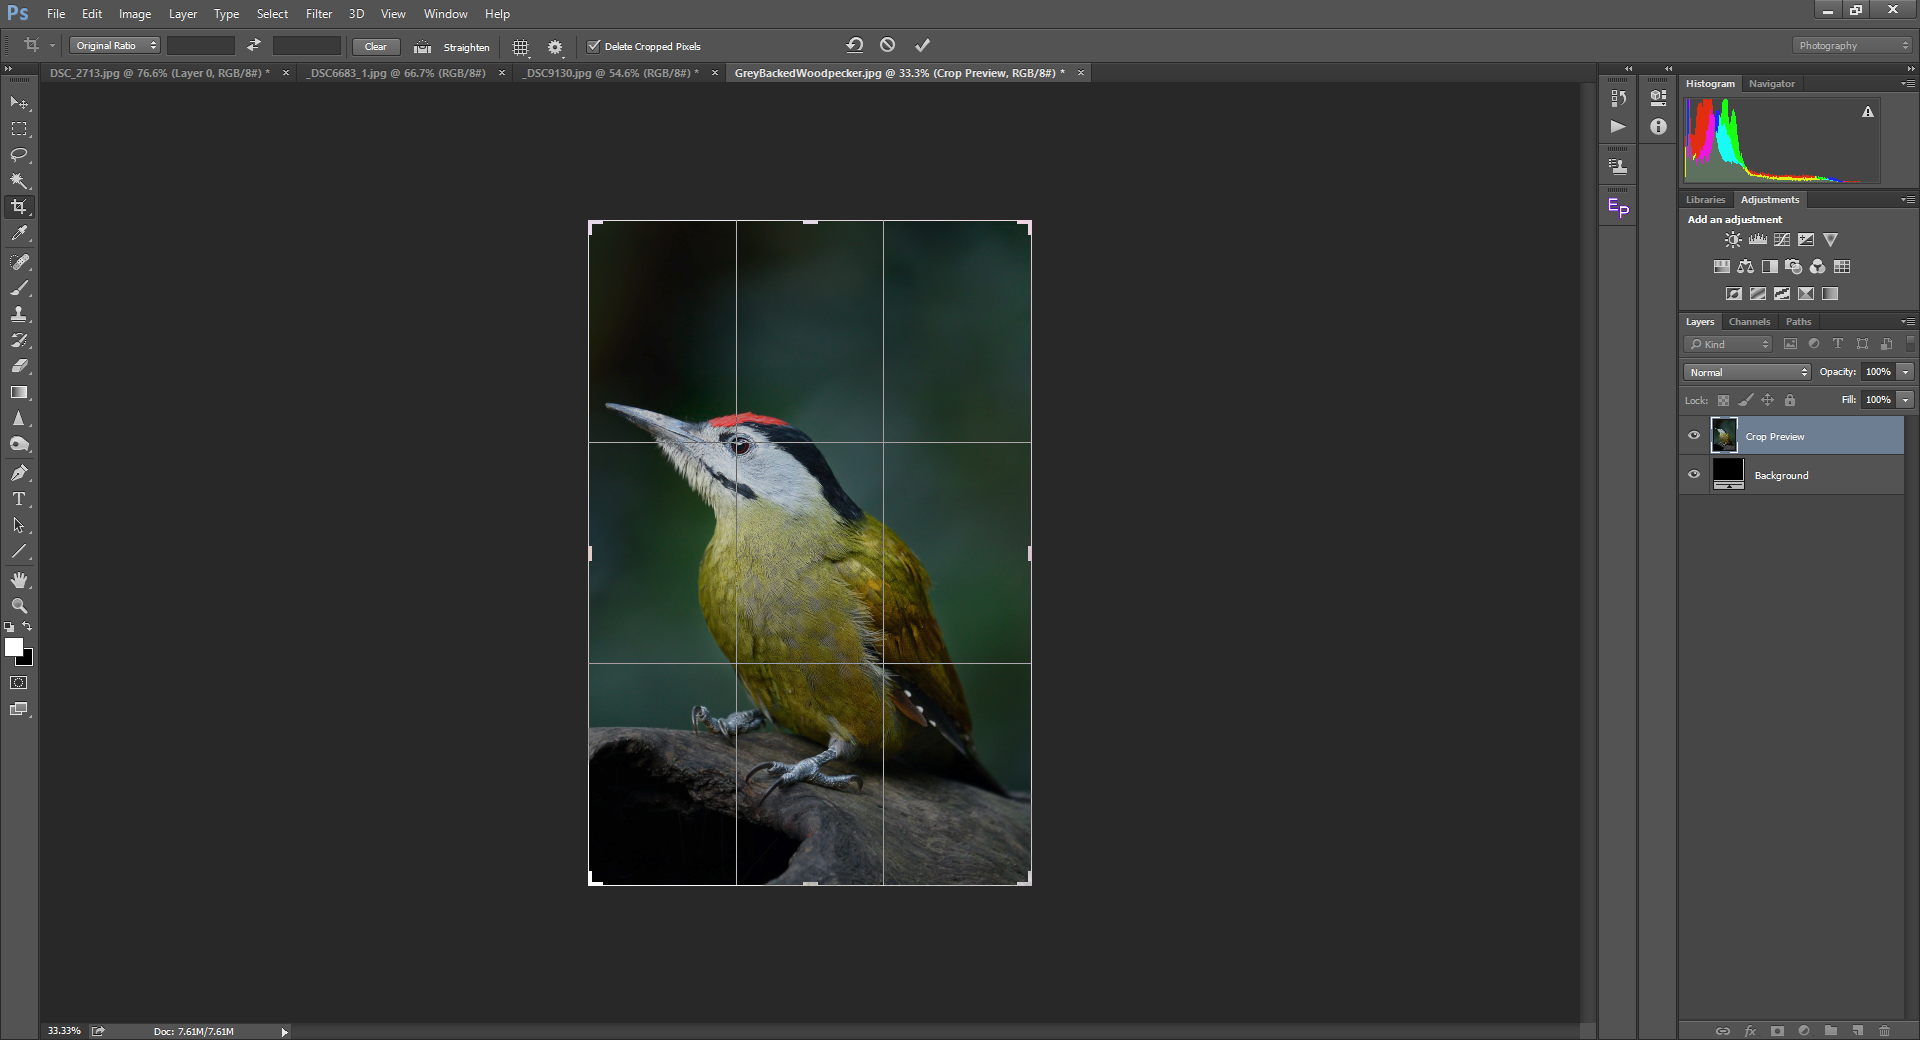Click the Clear button
Viewport: 1920px width, 1040px height.
376,47
